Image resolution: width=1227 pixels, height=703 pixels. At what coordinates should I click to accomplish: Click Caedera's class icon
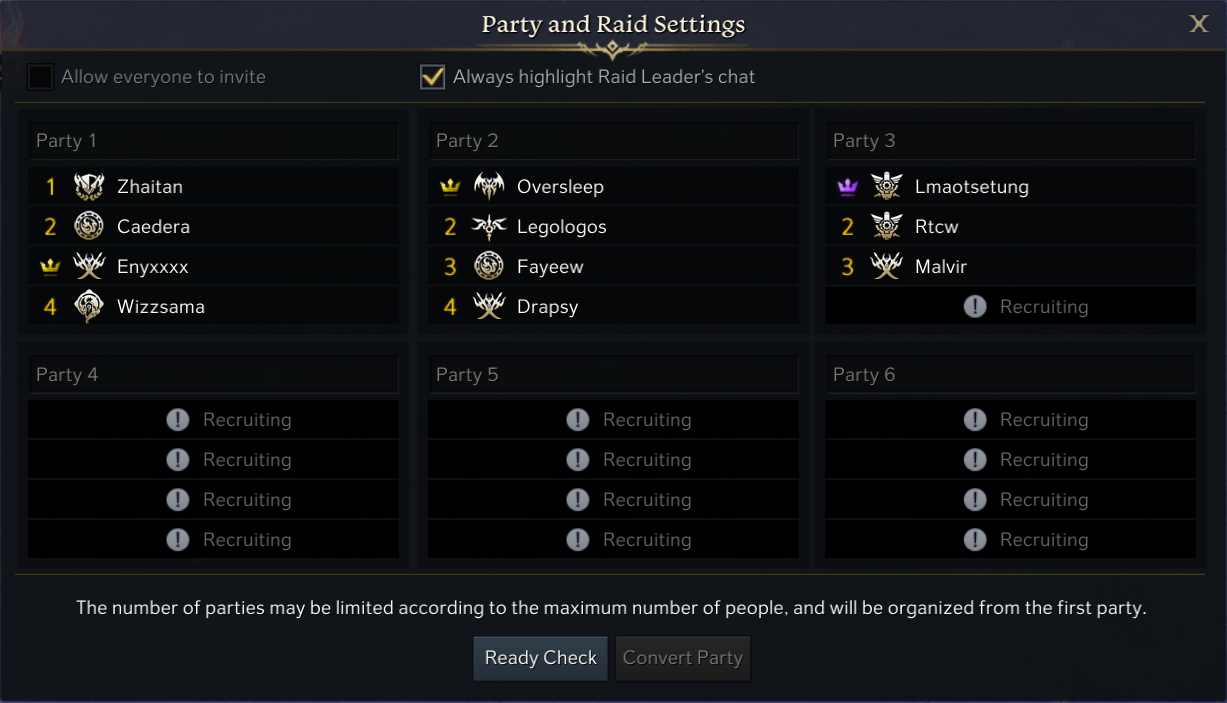[x=89, y=227]
